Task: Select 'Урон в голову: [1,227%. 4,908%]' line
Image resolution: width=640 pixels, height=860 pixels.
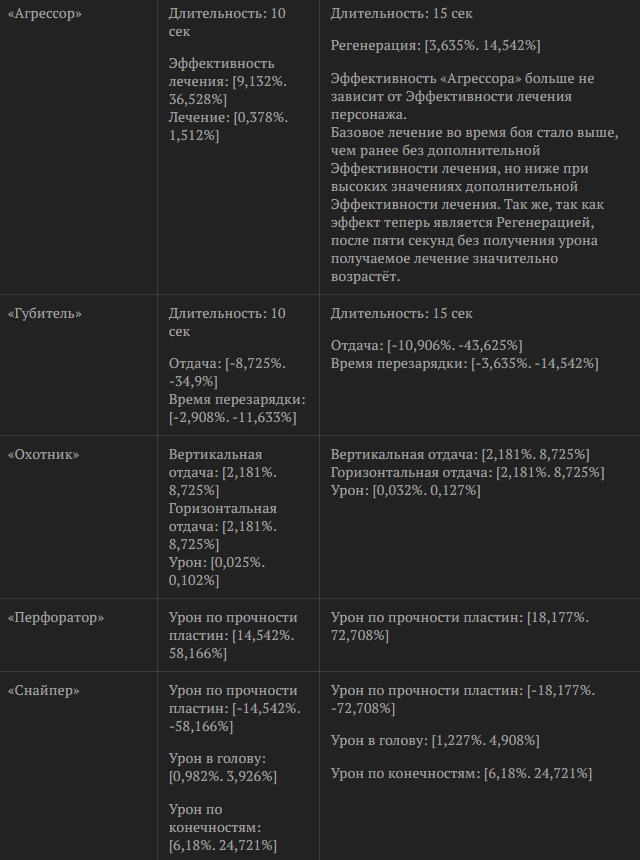Action: coord(435,741)
